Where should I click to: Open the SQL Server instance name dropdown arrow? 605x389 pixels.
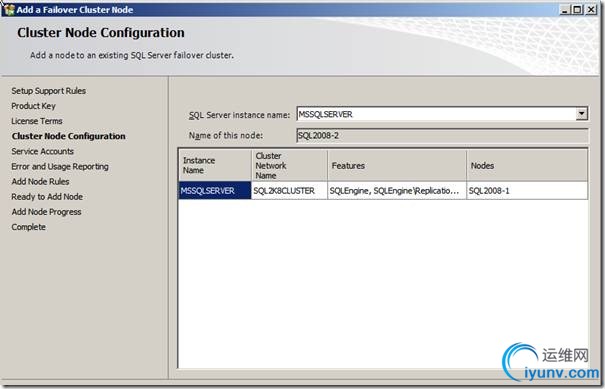tap(581, 114)
